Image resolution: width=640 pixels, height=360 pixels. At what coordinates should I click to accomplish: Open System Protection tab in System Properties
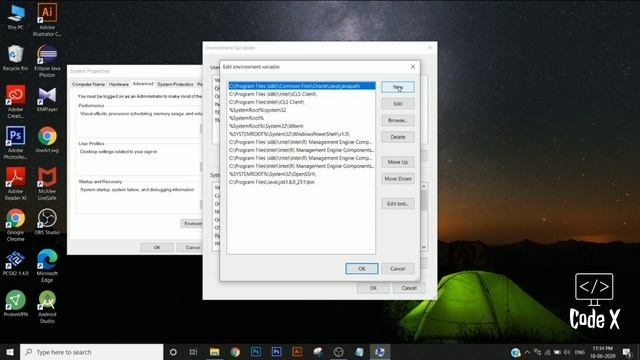click(x=175, y=84)
